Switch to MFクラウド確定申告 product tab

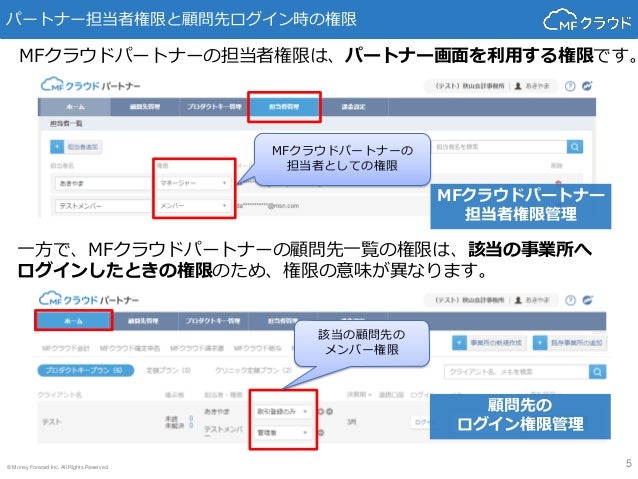pos(130,348)
